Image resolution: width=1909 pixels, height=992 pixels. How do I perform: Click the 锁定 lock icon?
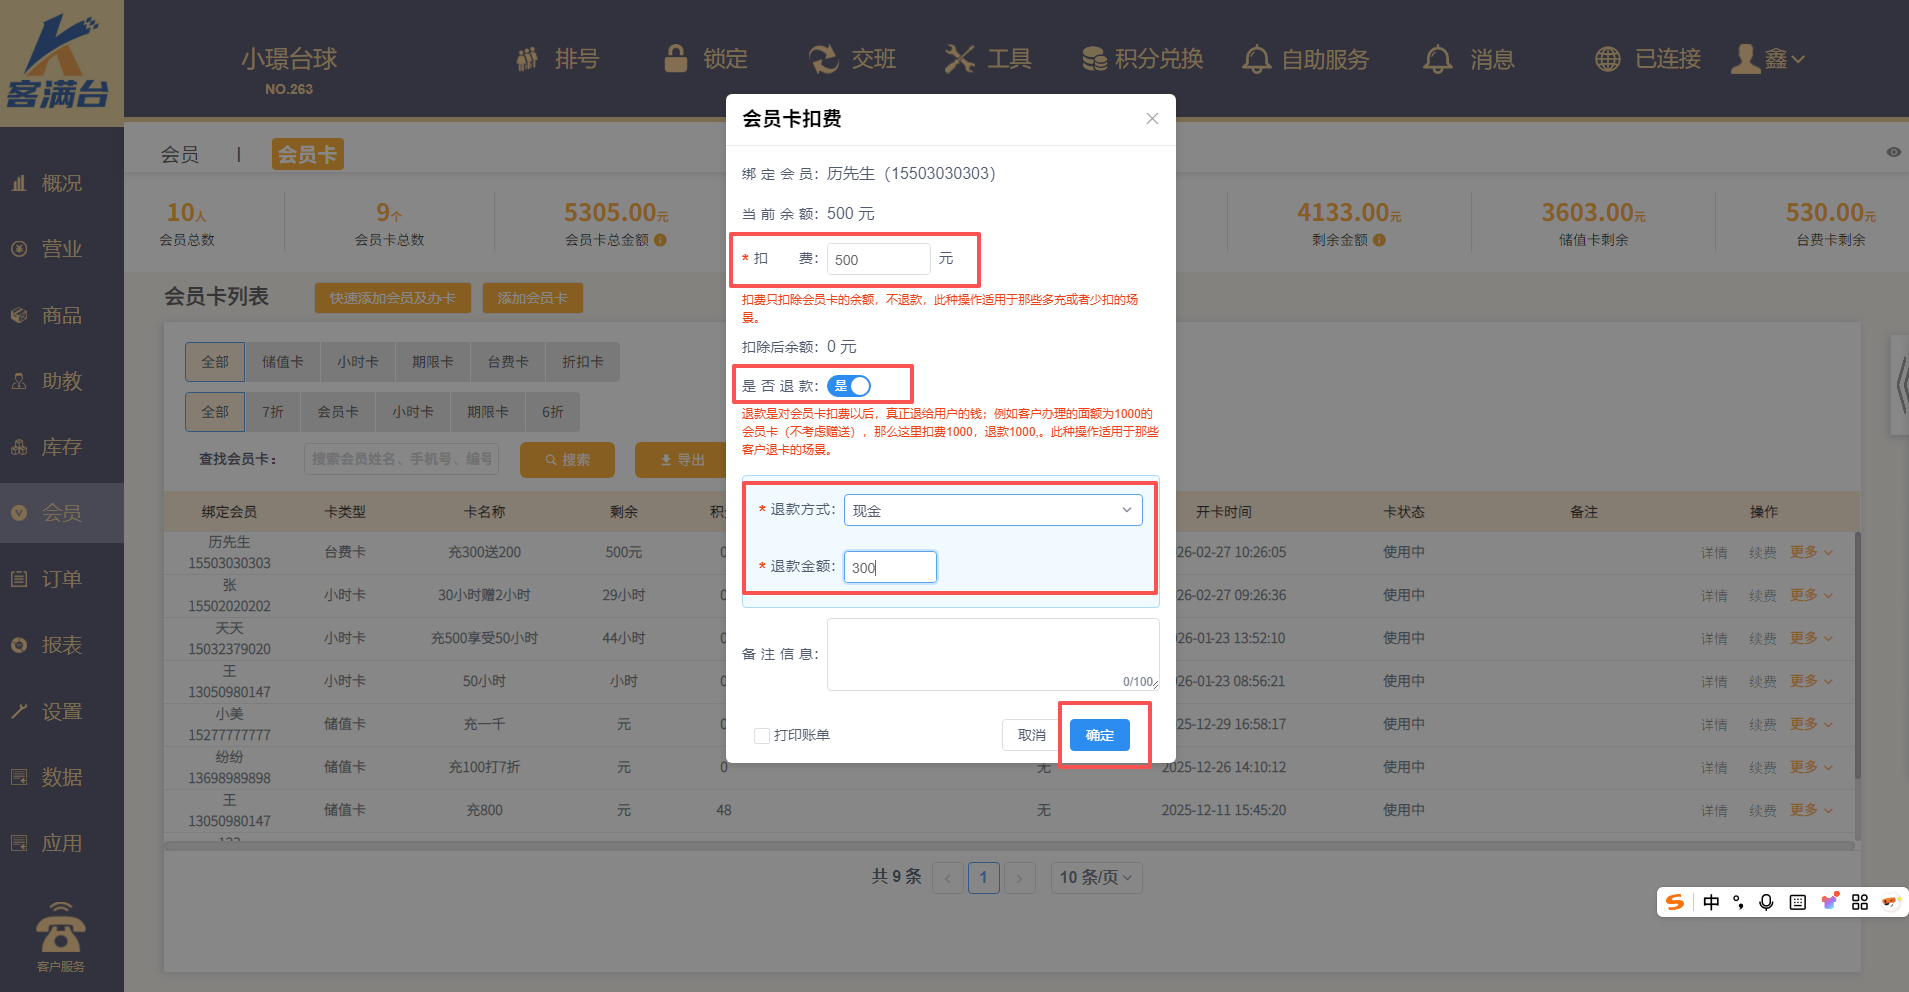676,59
